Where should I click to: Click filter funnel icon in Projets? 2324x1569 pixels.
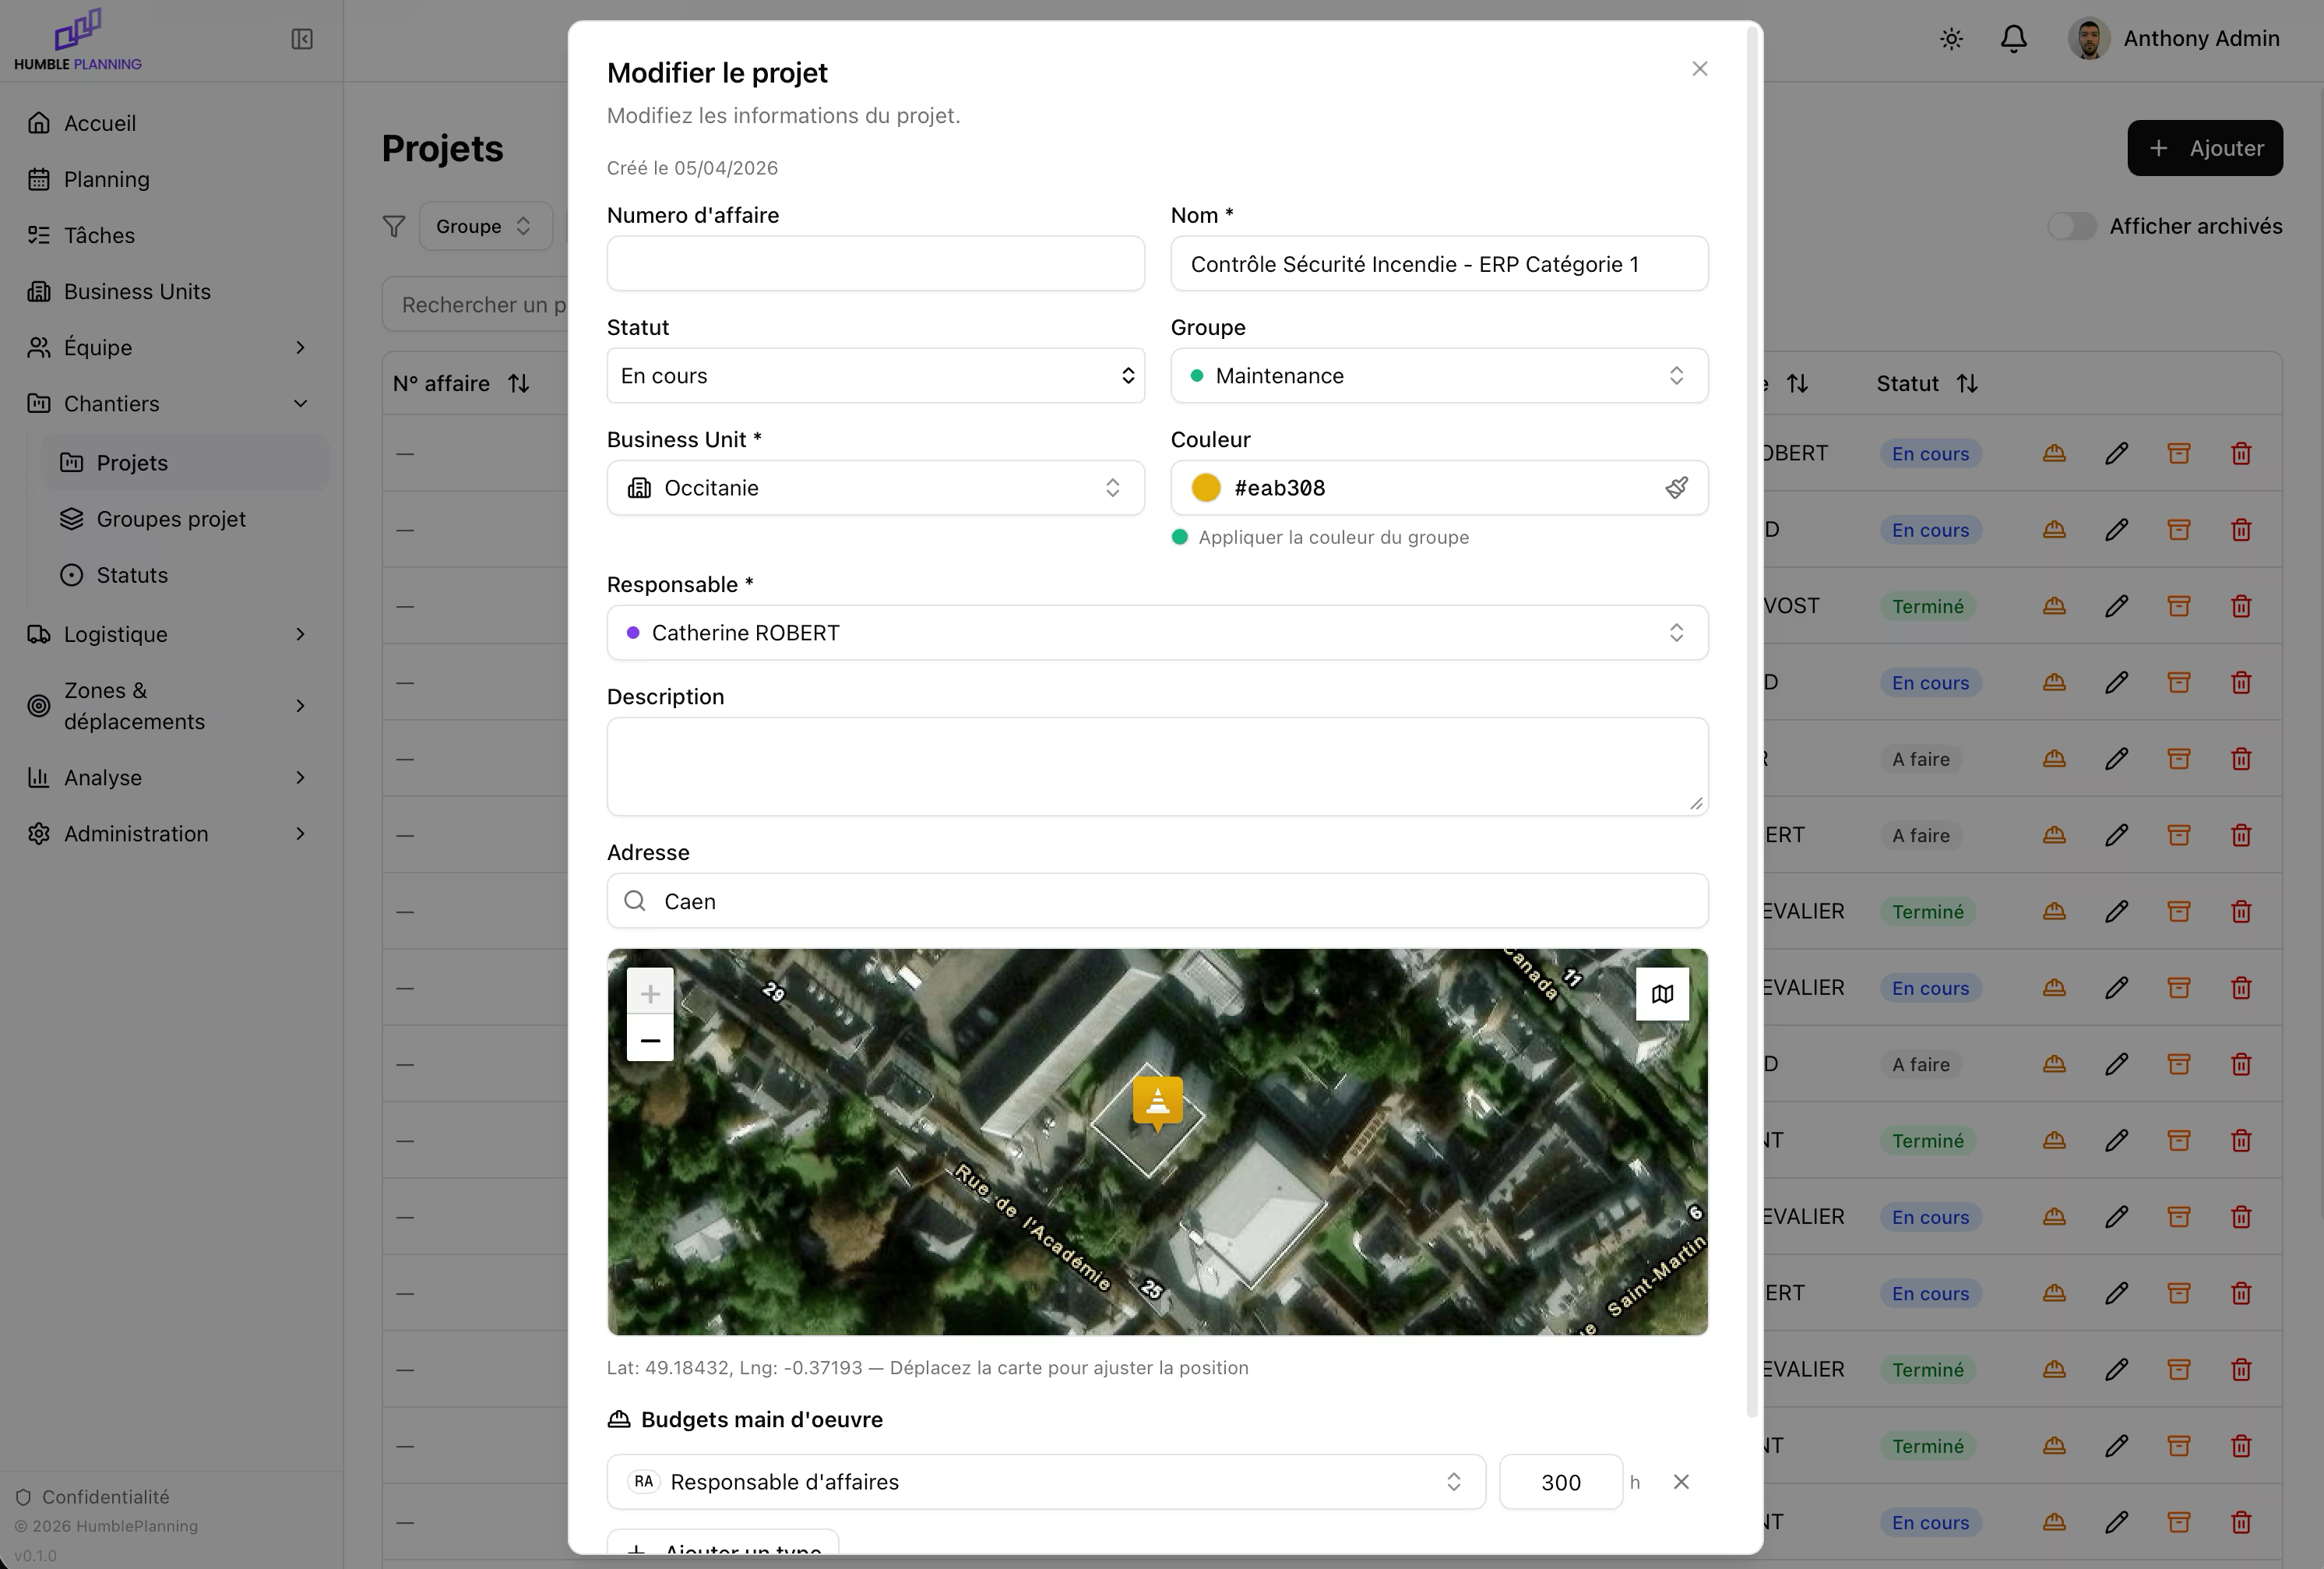[x=394, y=227]
